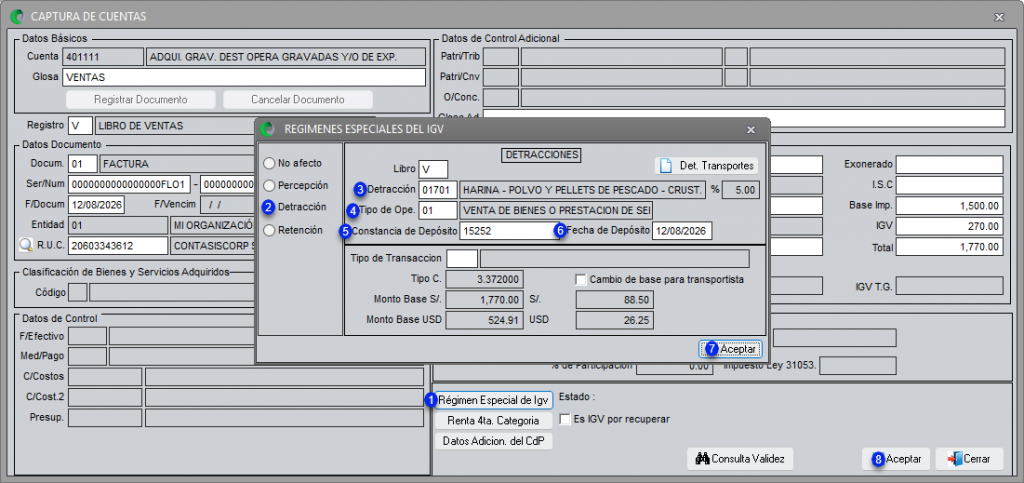The image size is (1024, 483).
Task: Select the Detracción radio option
Action: point(268,208)
